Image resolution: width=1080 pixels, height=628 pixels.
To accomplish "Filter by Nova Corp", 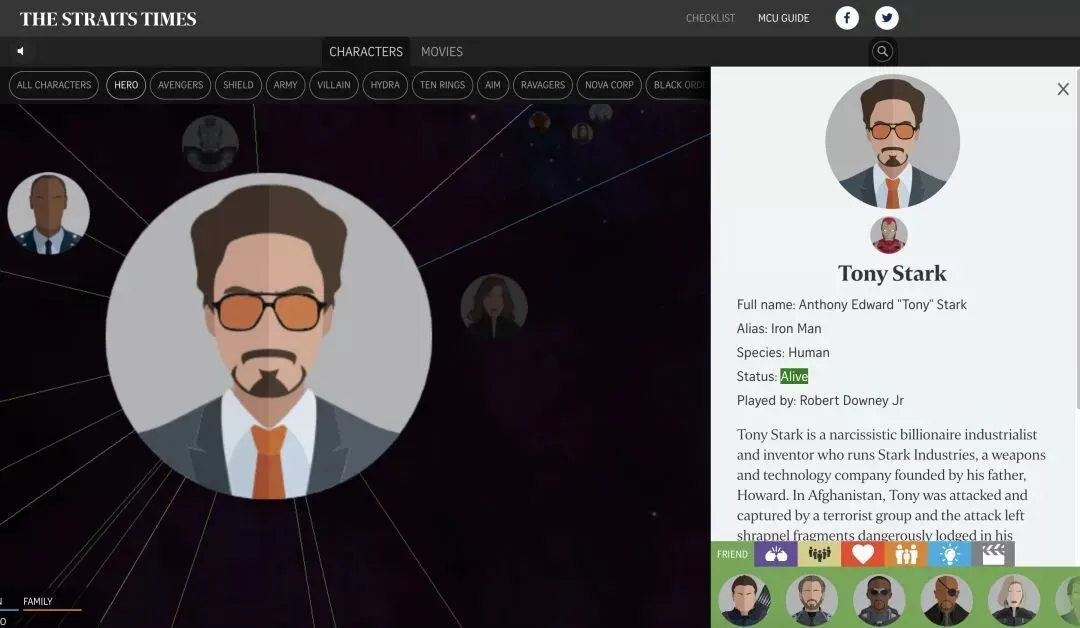I will pos(610,85).
